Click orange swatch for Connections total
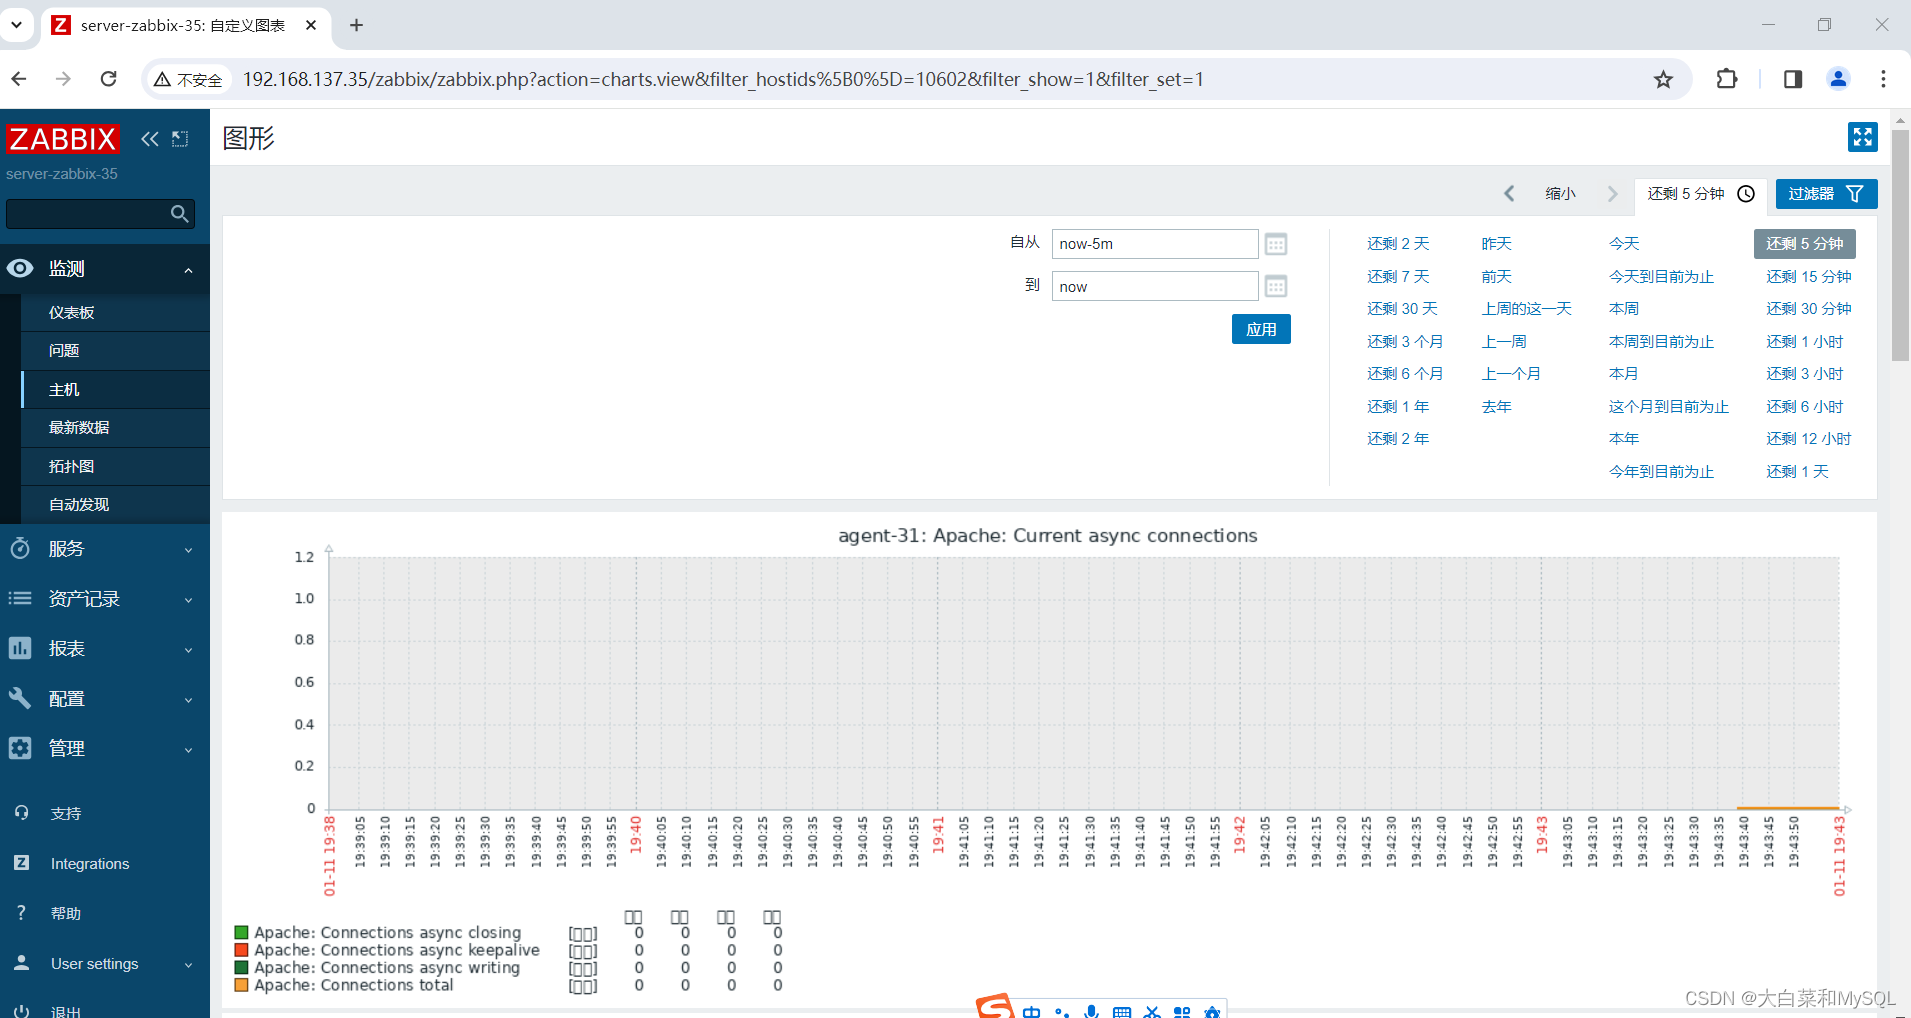Viewport: 1911px width, 1018px height. coord(241,985)
